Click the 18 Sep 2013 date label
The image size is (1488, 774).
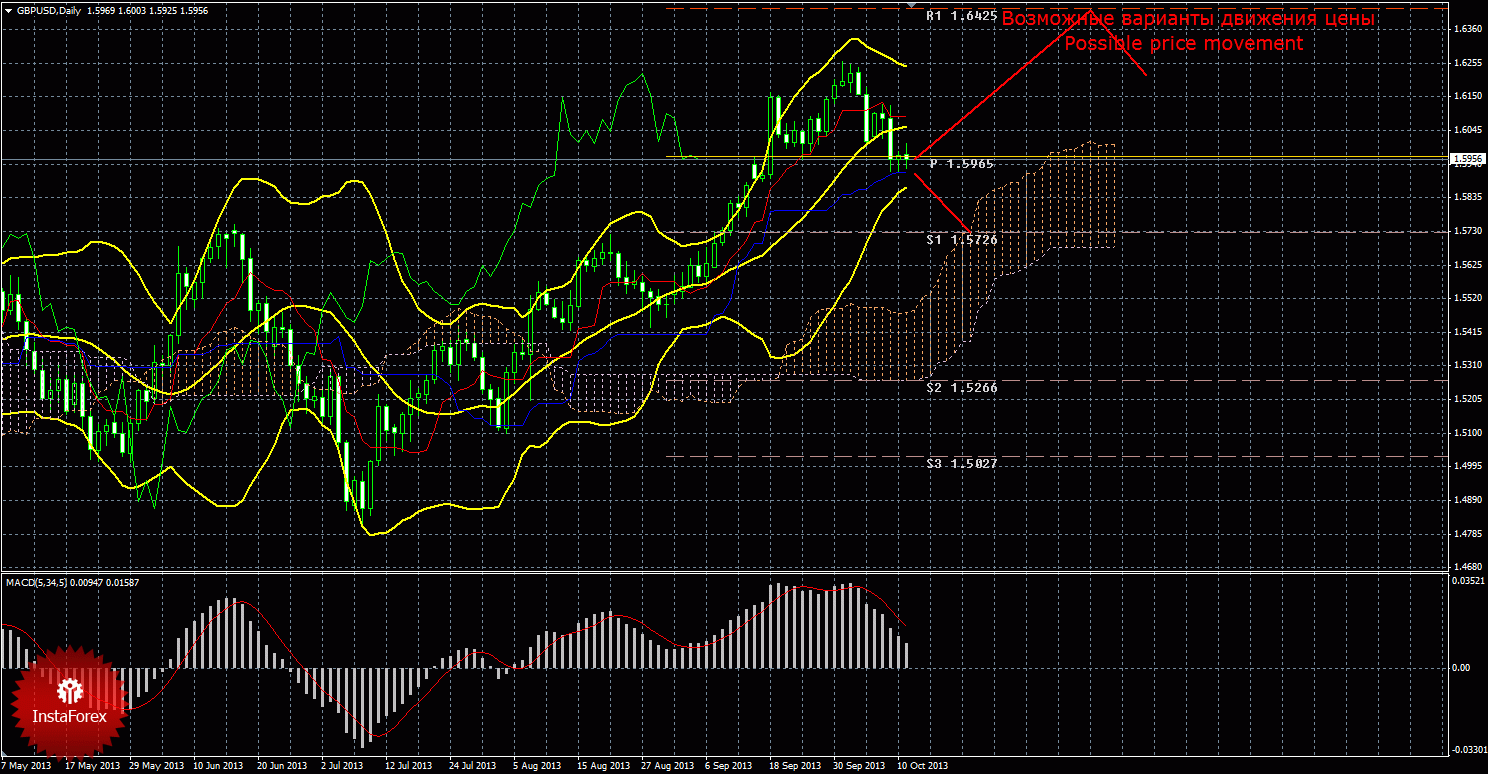[792, 766]
